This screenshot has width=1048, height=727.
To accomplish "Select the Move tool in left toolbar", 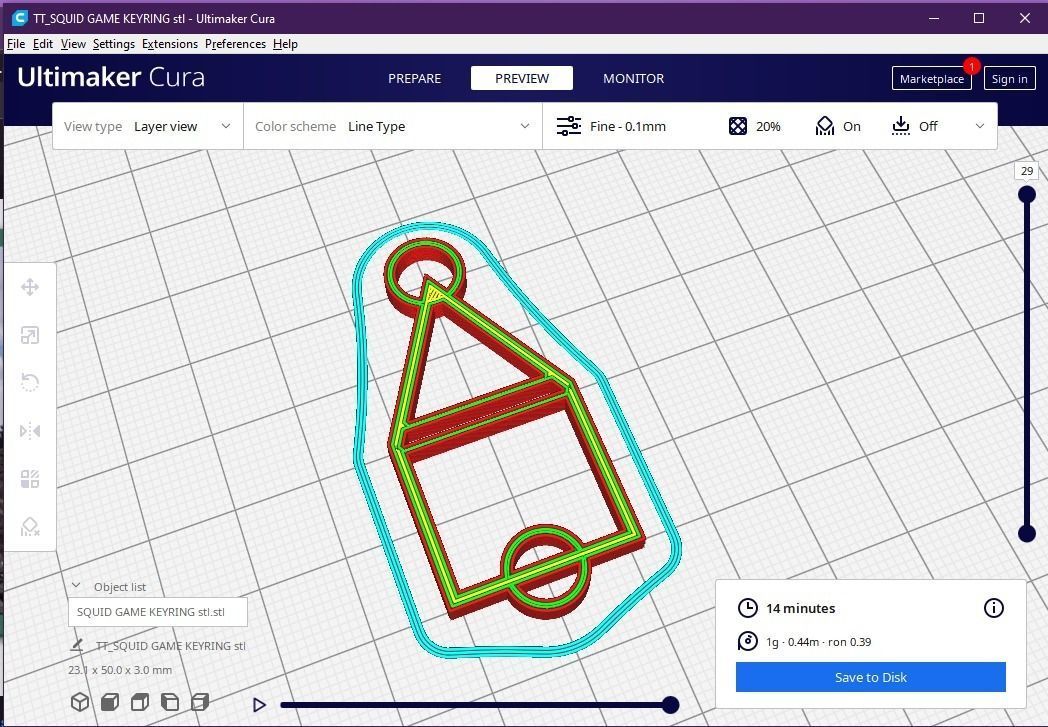I will point(29,287).
